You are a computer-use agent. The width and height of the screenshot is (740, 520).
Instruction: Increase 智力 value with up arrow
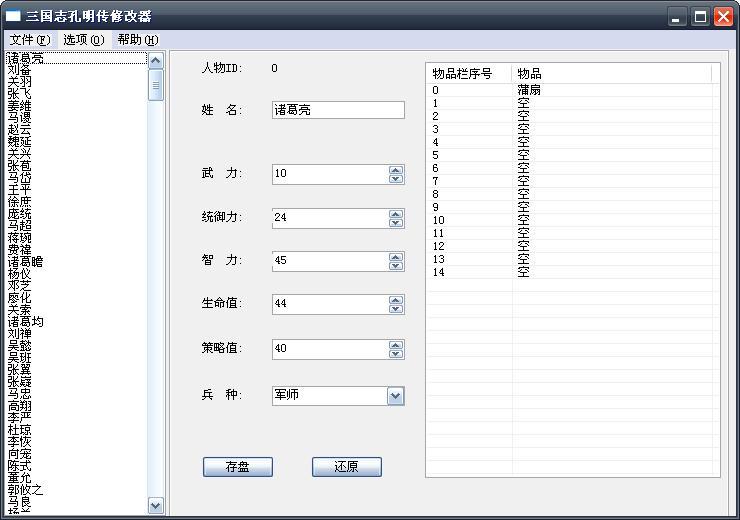pos(396,256)
